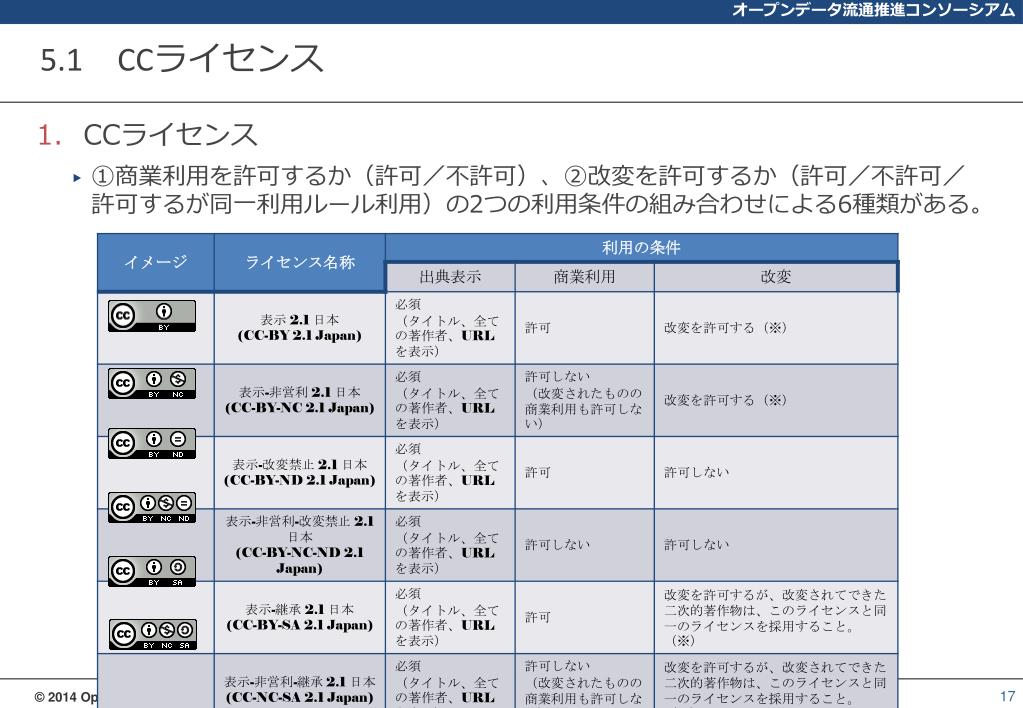Click 必須 attribution cell in CC-BY-ND row
The image size is (1023, 708).
click(x=450, y=472)
